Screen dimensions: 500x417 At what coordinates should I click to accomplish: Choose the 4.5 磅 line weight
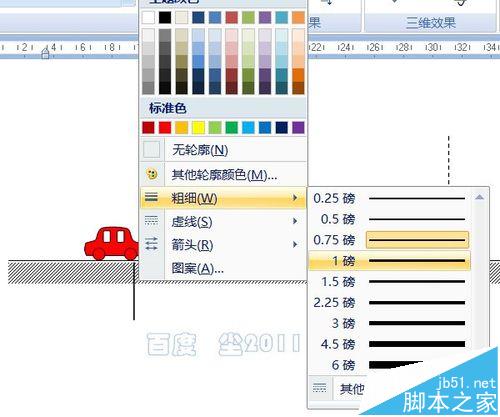[x=389, y=344]
